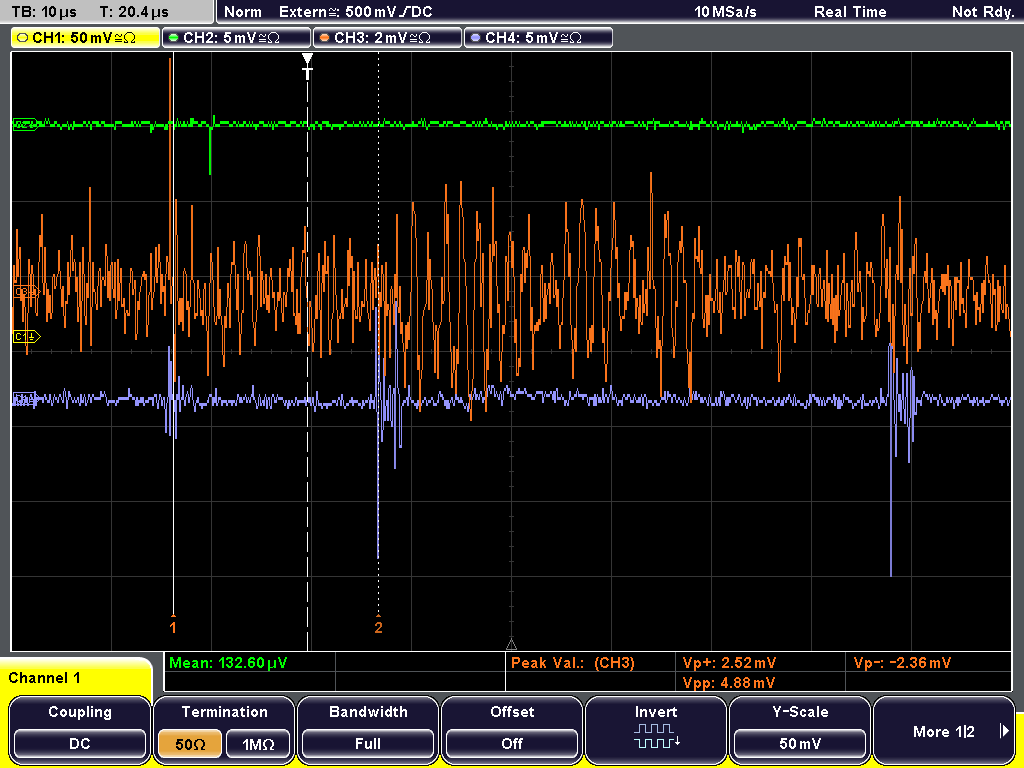Click the 10 MSa/s sample rate

(725, 12)
